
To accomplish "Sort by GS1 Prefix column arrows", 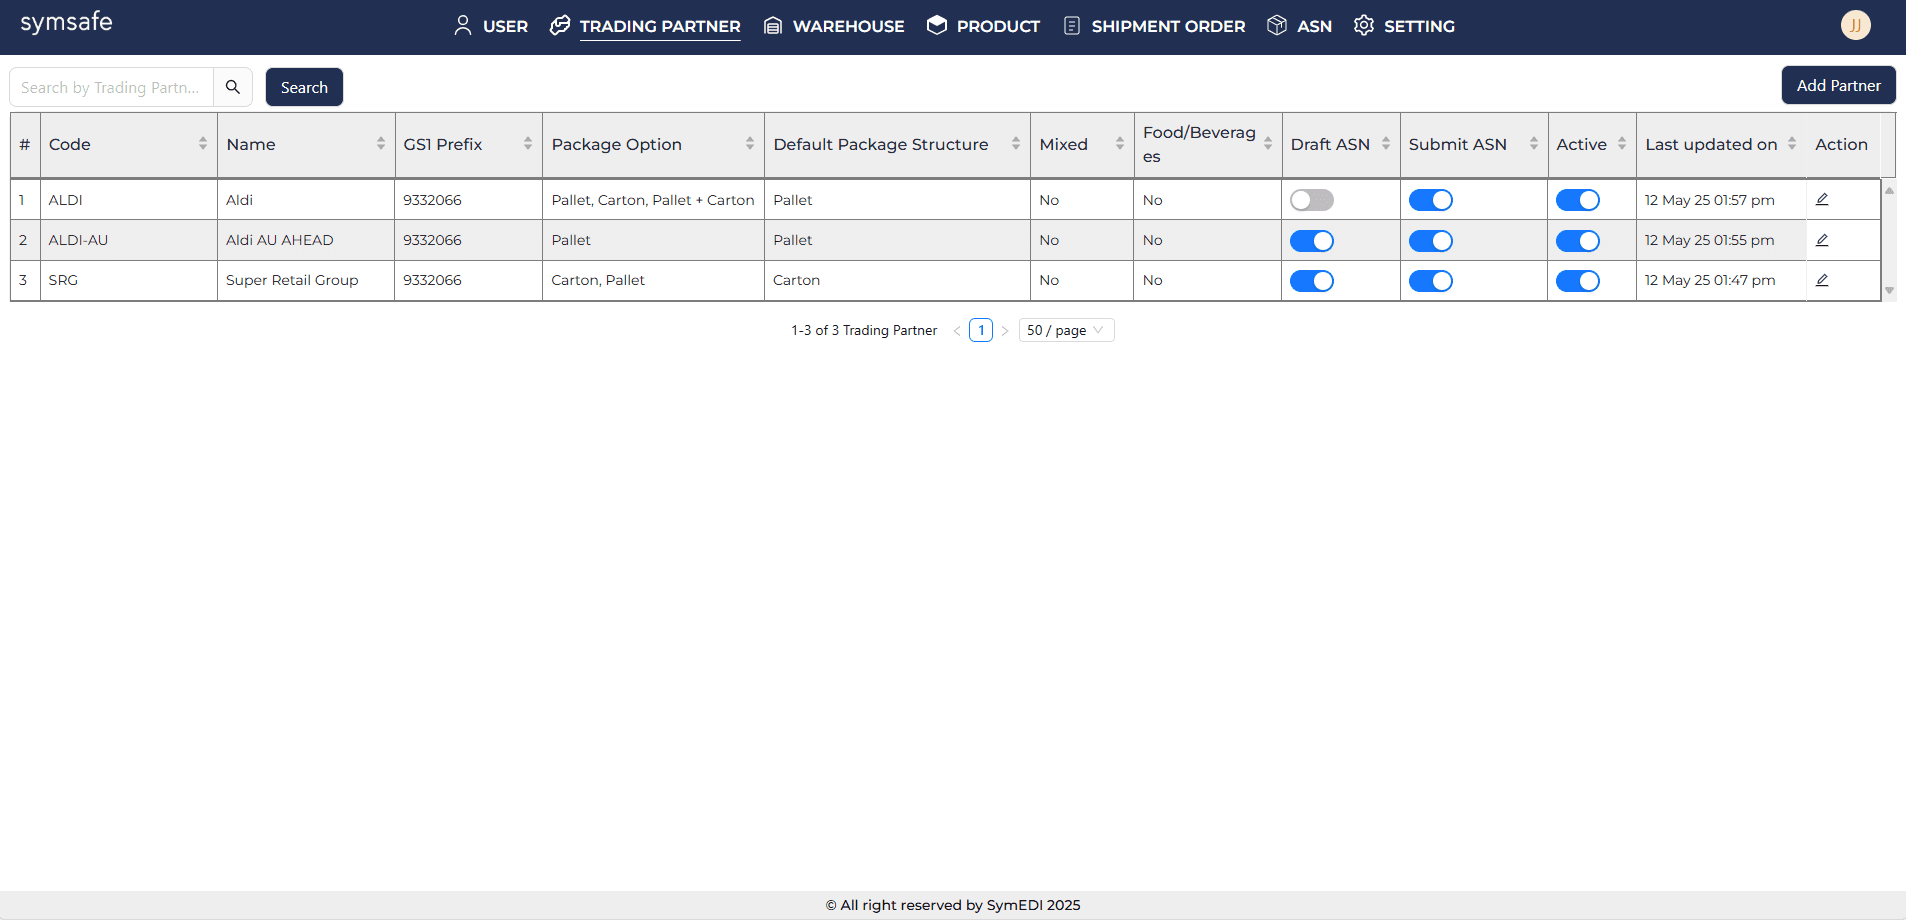I will click(x=528, y=144).
